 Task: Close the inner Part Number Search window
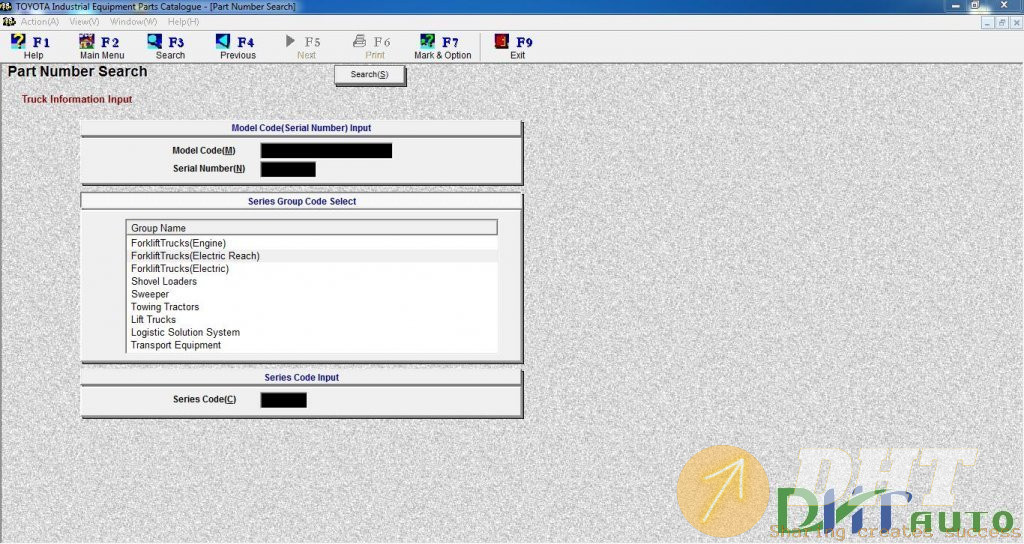tap(1016, 22)
